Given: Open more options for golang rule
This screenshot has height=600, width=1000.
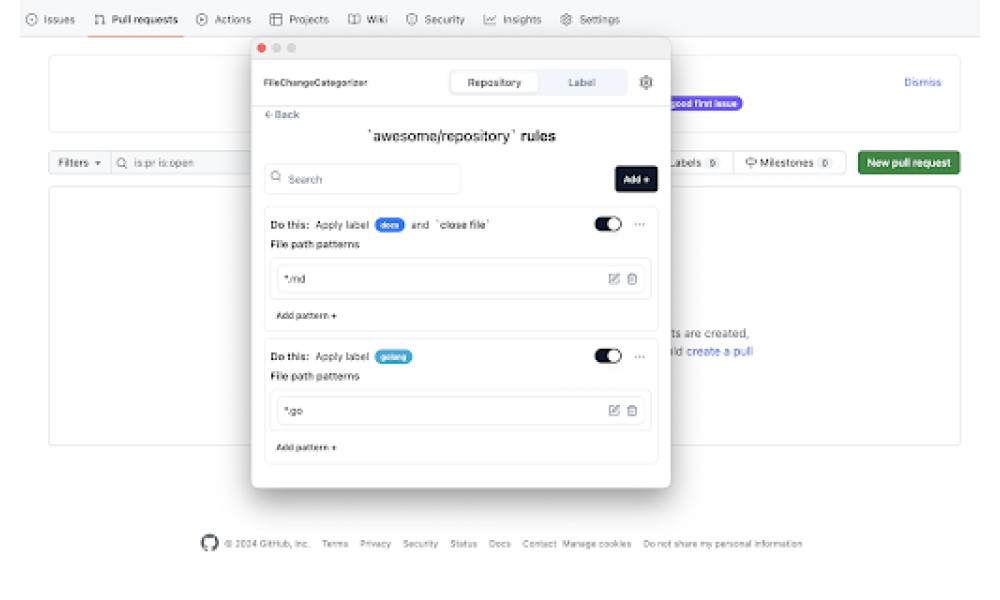Looking at the screenshot, I should pyautogui.click(x=640, y=356).
